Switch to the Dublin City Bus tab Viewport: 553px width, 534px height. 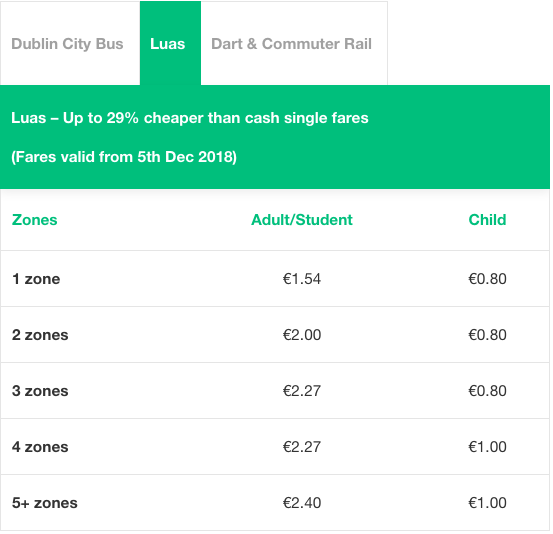pos(67,44)
